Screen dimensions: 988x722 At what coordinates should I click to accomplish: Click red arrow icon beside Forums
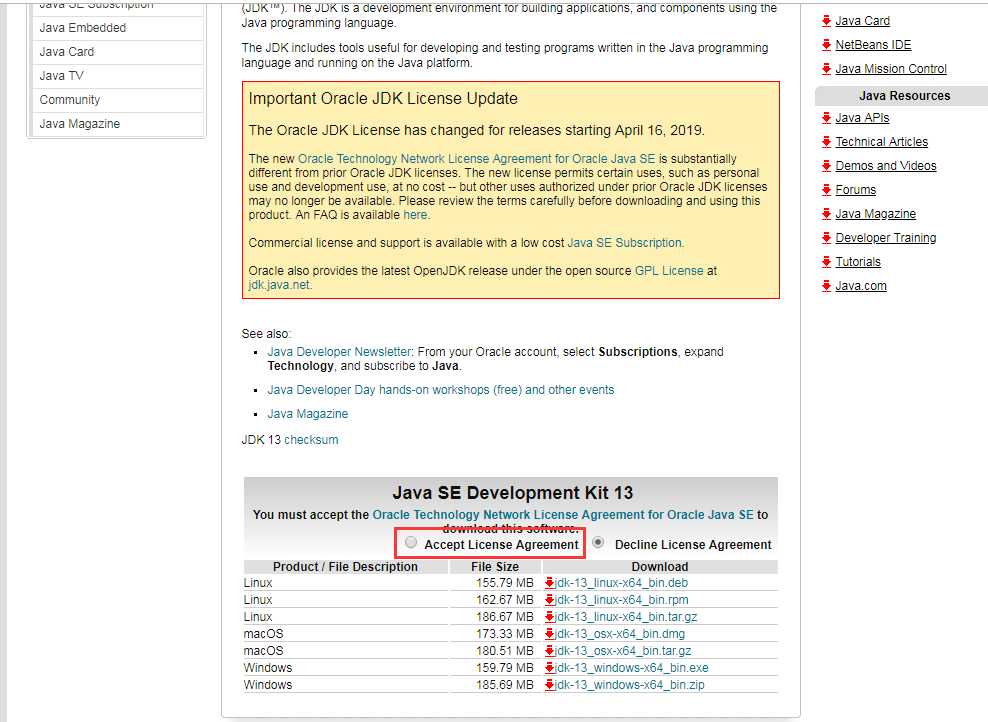click(x=826, y=190)
